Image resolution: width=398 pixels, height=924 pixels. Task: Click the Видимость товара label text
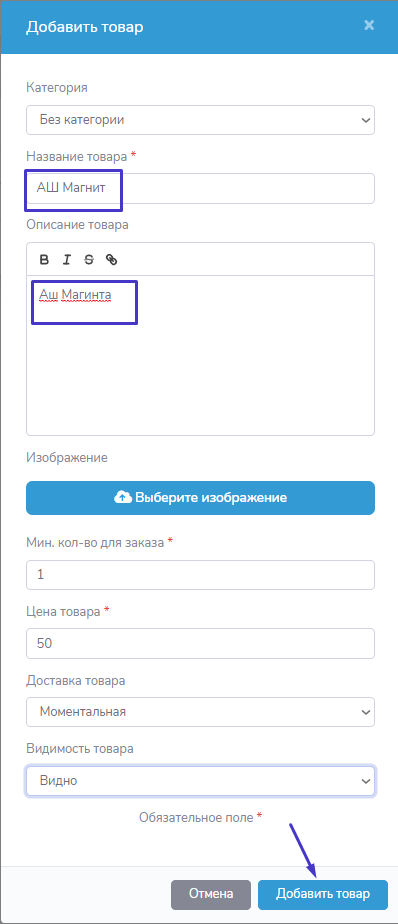80,749
